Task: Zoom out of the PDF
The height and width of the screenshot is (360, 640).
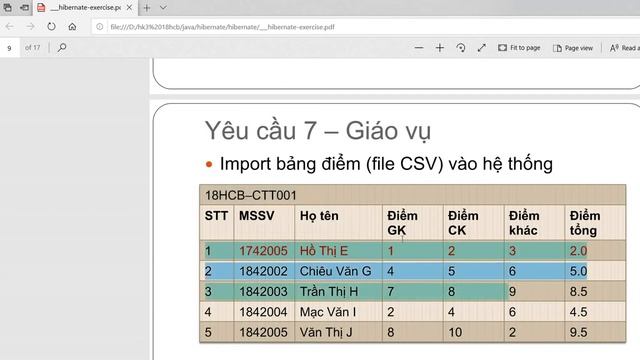Action: [418, 48]
